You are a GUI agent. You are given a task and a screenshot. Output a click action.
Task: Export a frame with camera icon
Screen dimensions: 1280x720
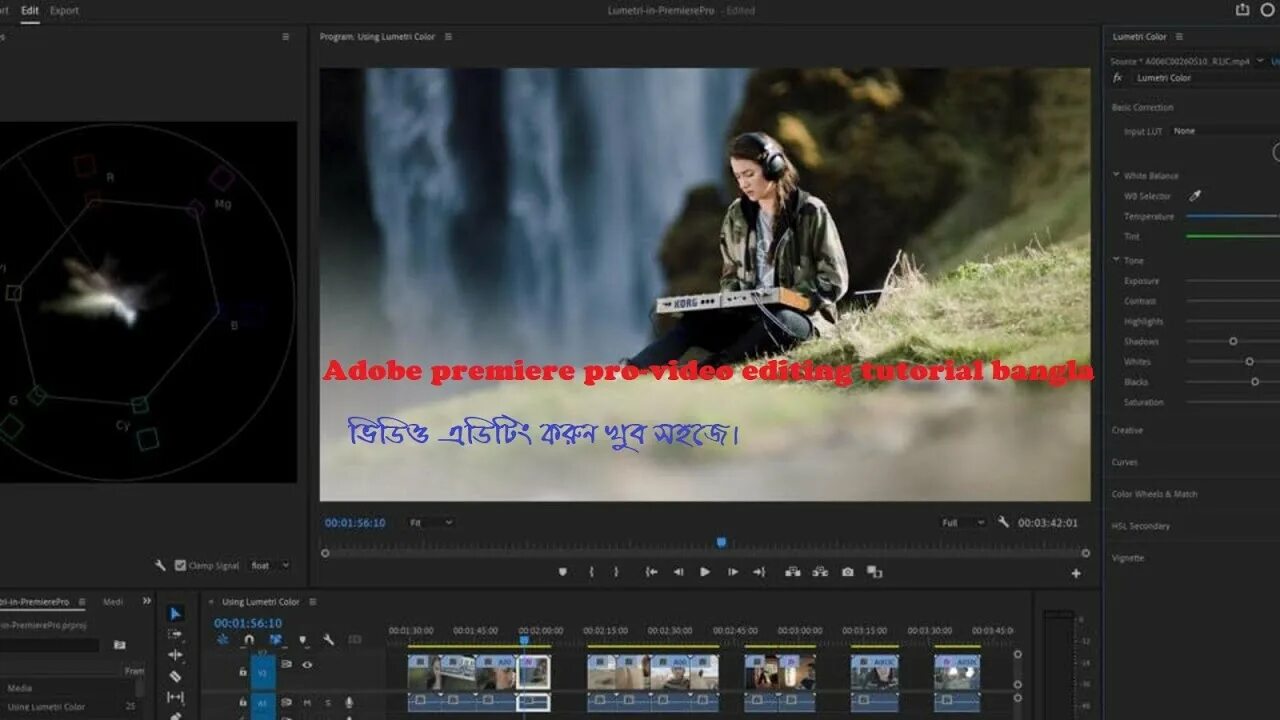pyautogui.click(x=848, y=572)
